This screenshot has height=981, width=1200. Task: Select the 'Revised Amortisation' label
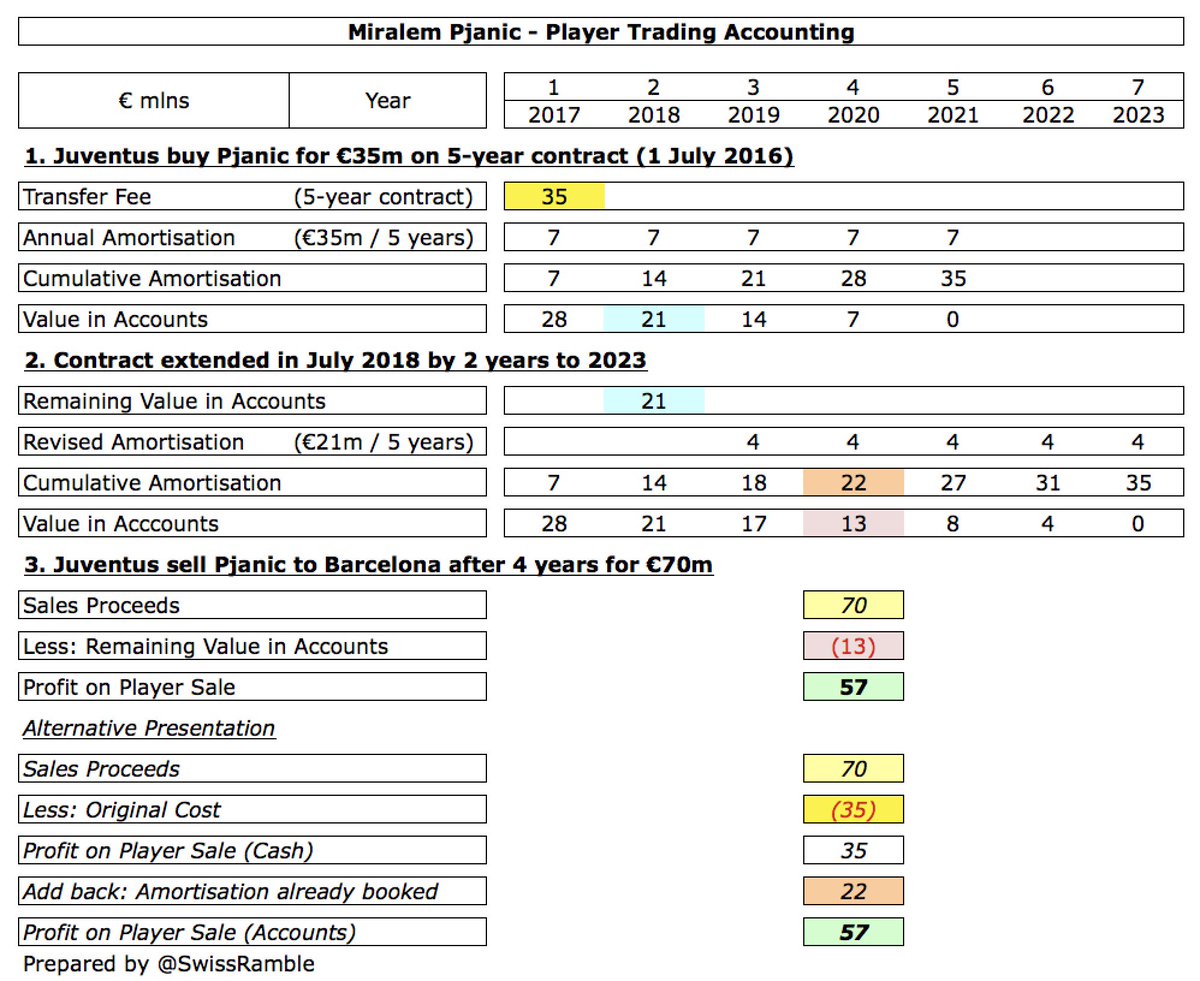tap(133, 442)
